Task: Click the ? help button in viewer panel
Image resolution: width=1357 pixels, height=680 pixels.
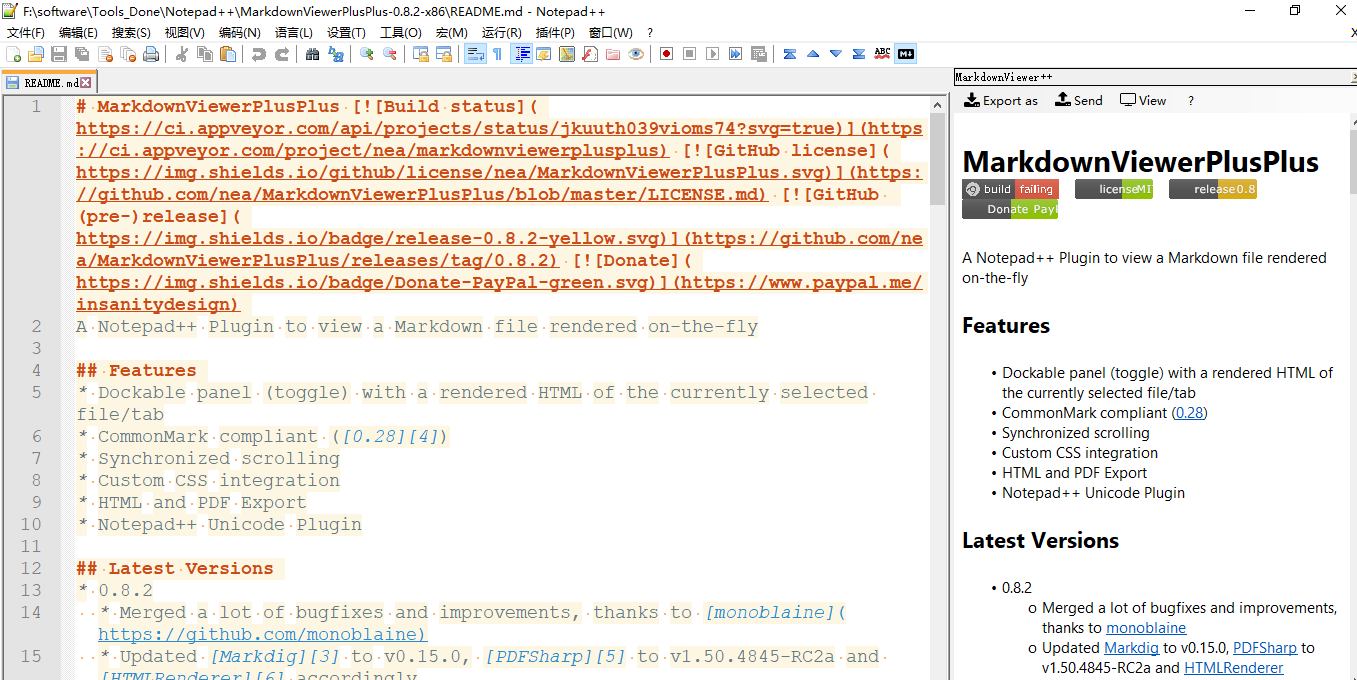Action: [x=1190, y=100]
